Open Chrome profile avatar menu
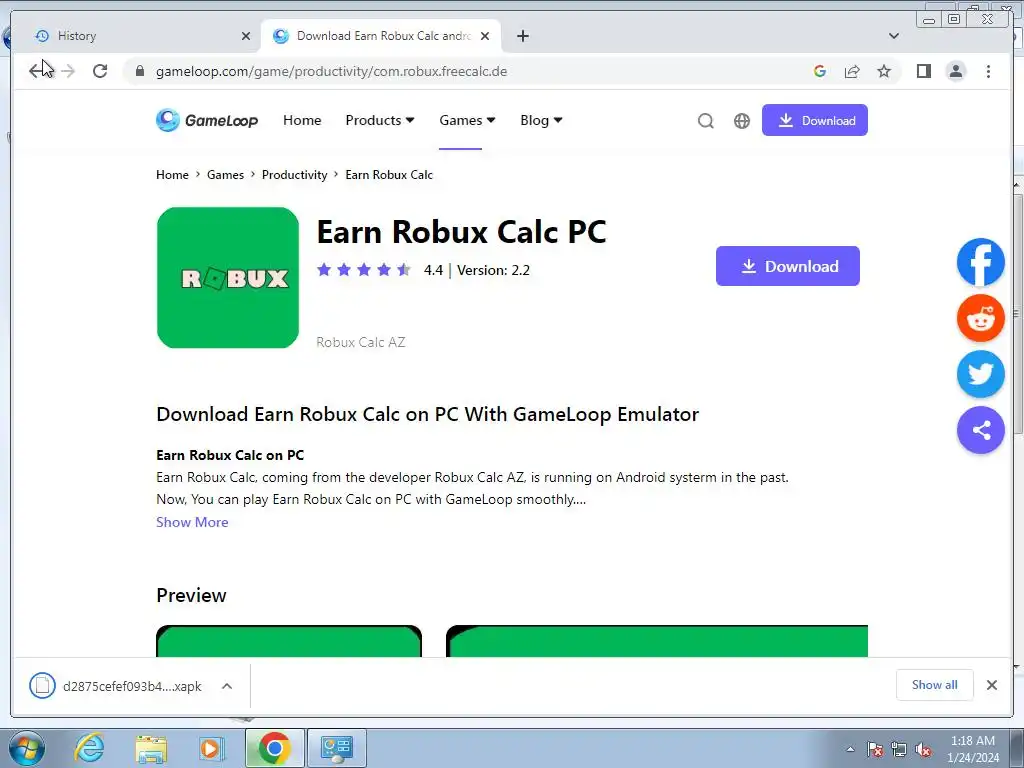Viewport: 1024px width, 768px height. (x=955, y=71)
